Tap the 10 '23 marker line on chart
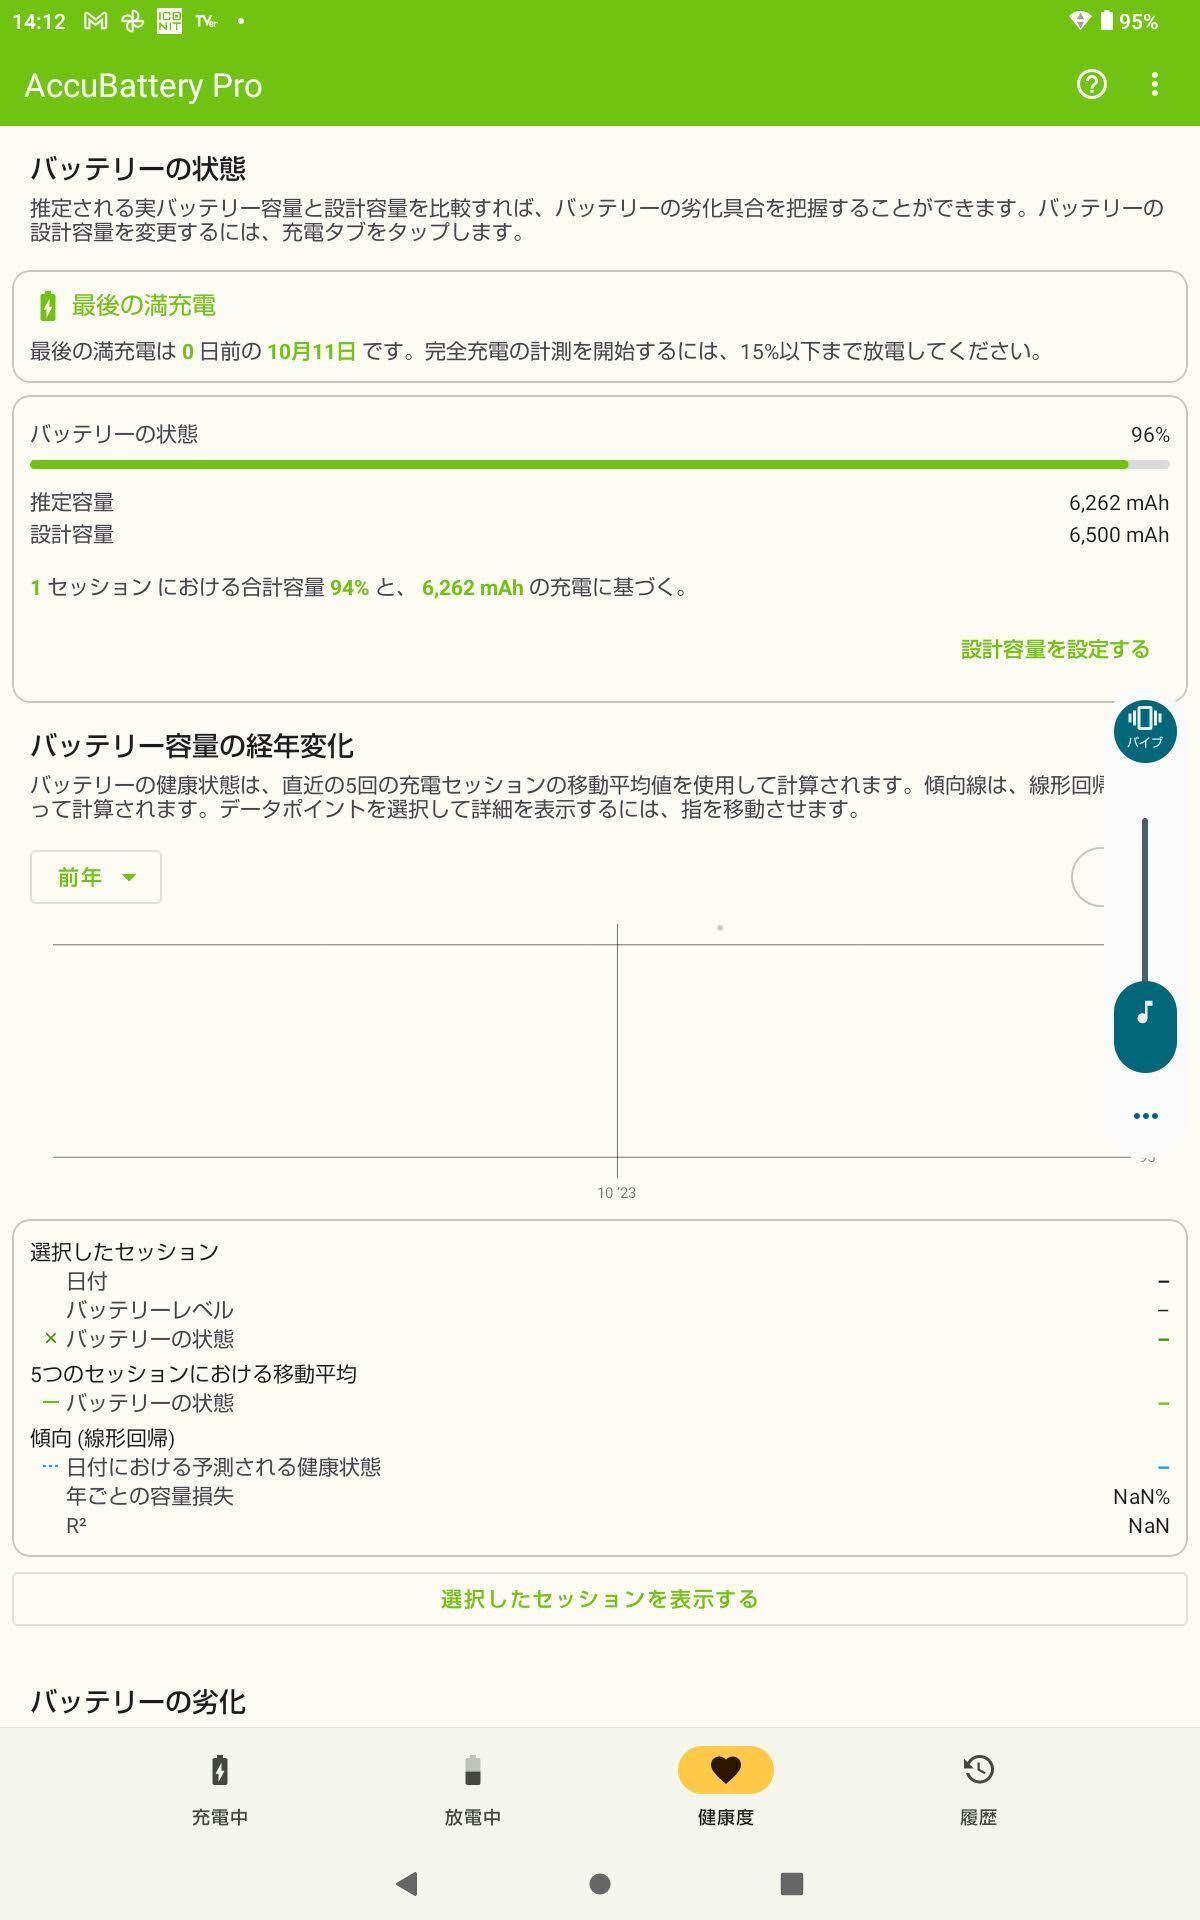Image resolution: width=1200 pixels, height=1920 pixels. [x=617, y=1050]
